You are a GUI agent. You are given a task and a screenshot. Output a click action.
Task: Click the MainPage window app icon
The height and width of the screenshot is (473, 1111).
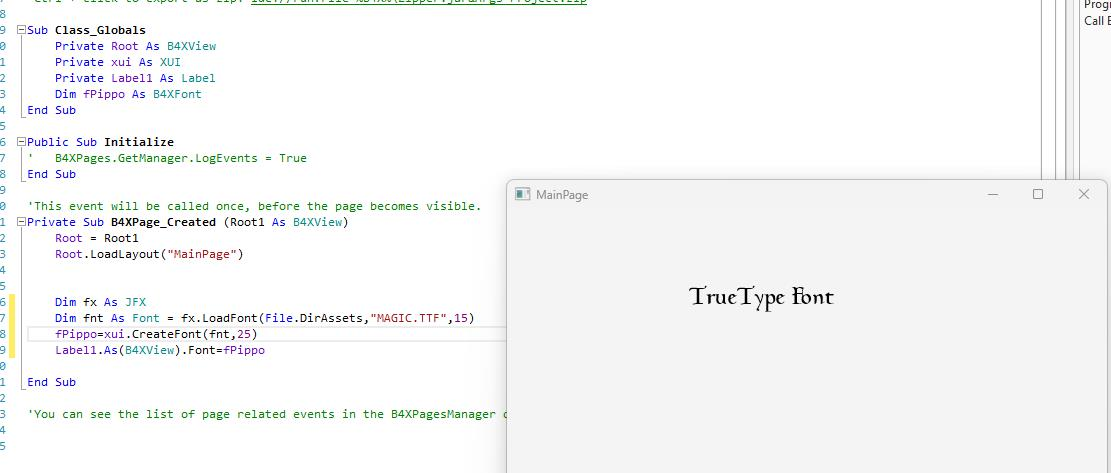[x=523, y=194]
